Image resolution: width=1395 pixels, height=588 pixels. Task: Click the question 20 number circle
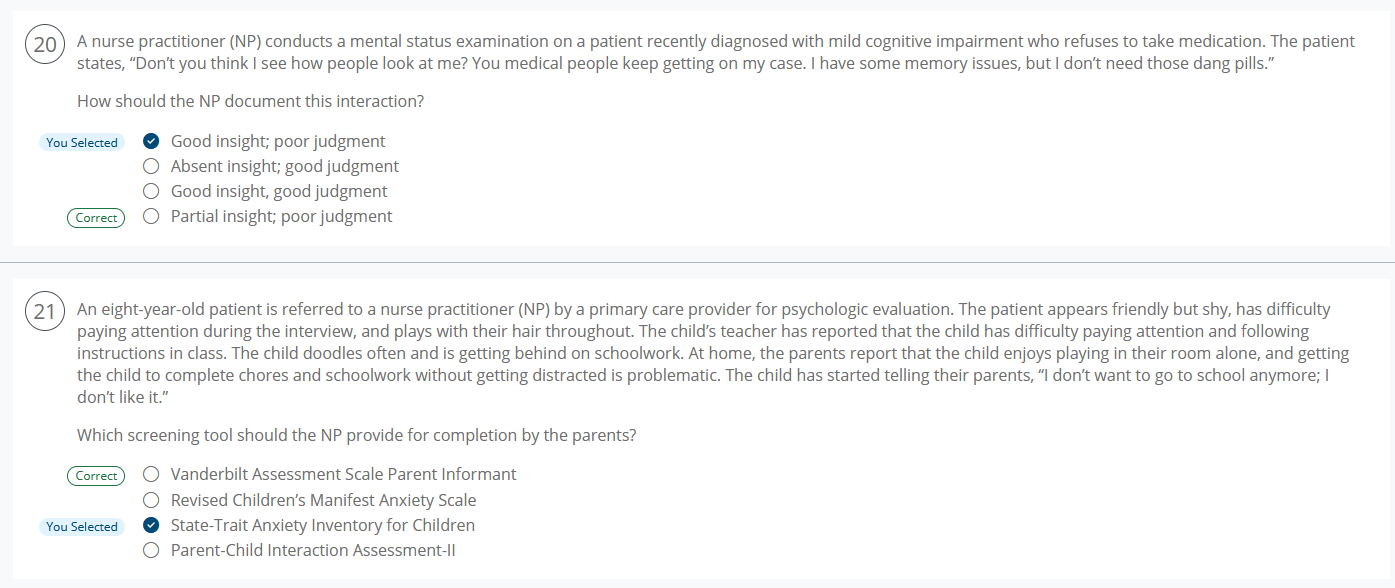45,45
